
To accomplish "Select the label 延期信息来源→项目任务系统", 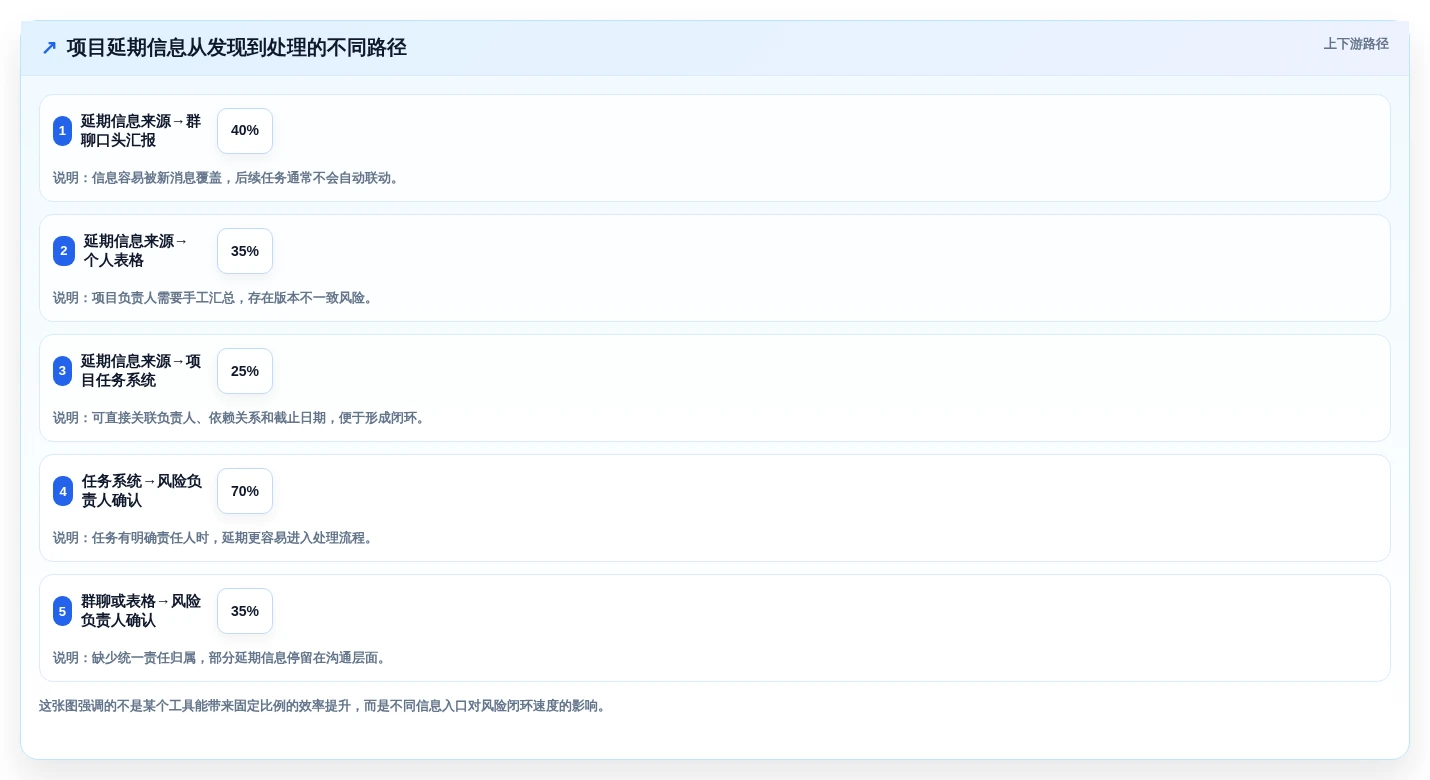I will pyautogui.click(x=141, y=371).
